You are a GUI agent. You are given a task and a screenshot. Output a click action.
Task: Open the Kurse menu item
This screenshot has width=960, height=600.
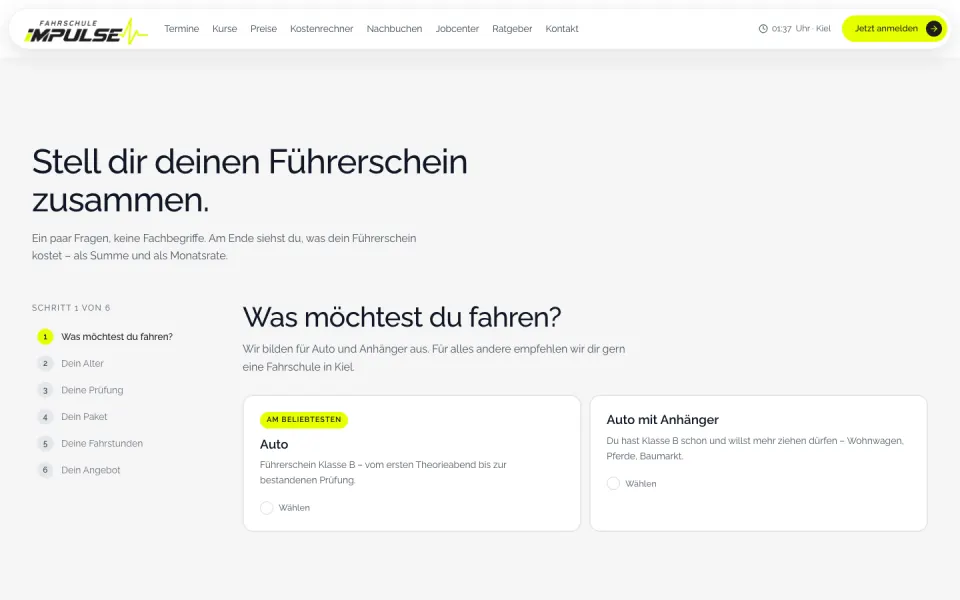click(224, 29)
